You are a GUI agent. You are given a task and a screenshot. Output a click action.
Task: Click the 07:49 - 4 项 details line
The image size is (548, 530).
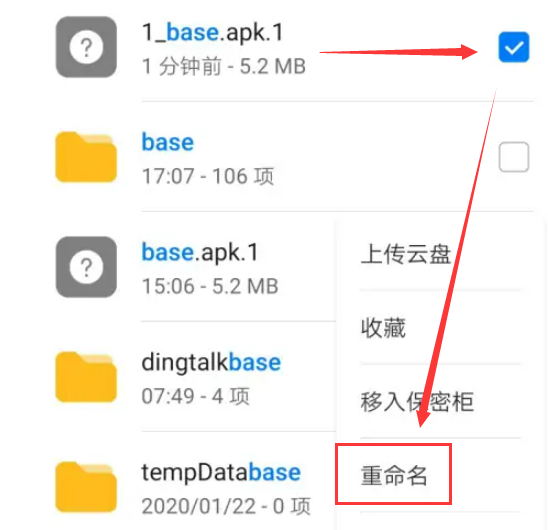pos(196,396)
